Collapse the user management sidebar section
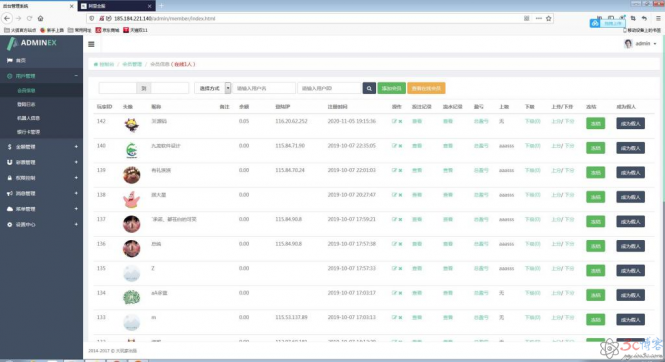665x362 pixels. click(x=42, y=76)
